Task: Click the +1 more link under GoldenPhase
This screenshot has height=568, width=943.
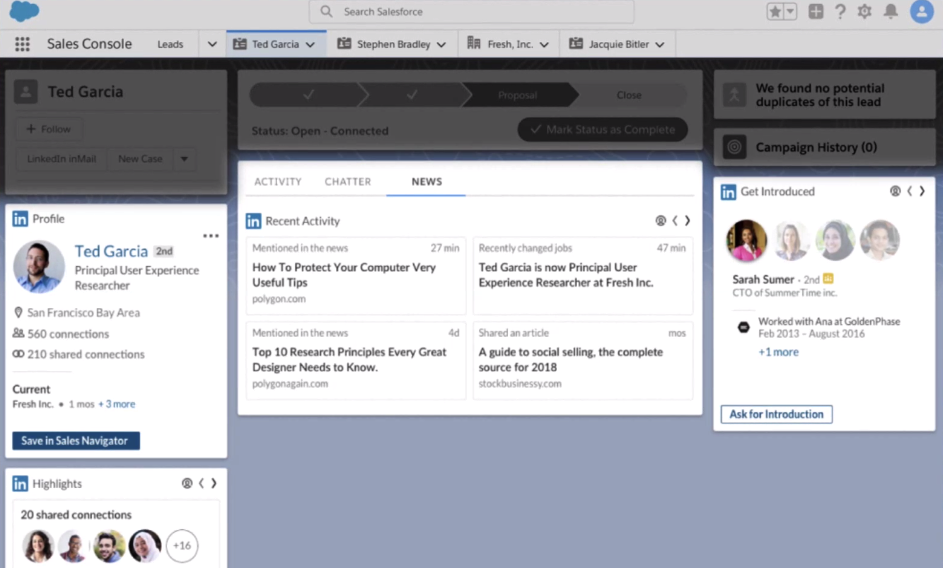Action: coord(778,352)
